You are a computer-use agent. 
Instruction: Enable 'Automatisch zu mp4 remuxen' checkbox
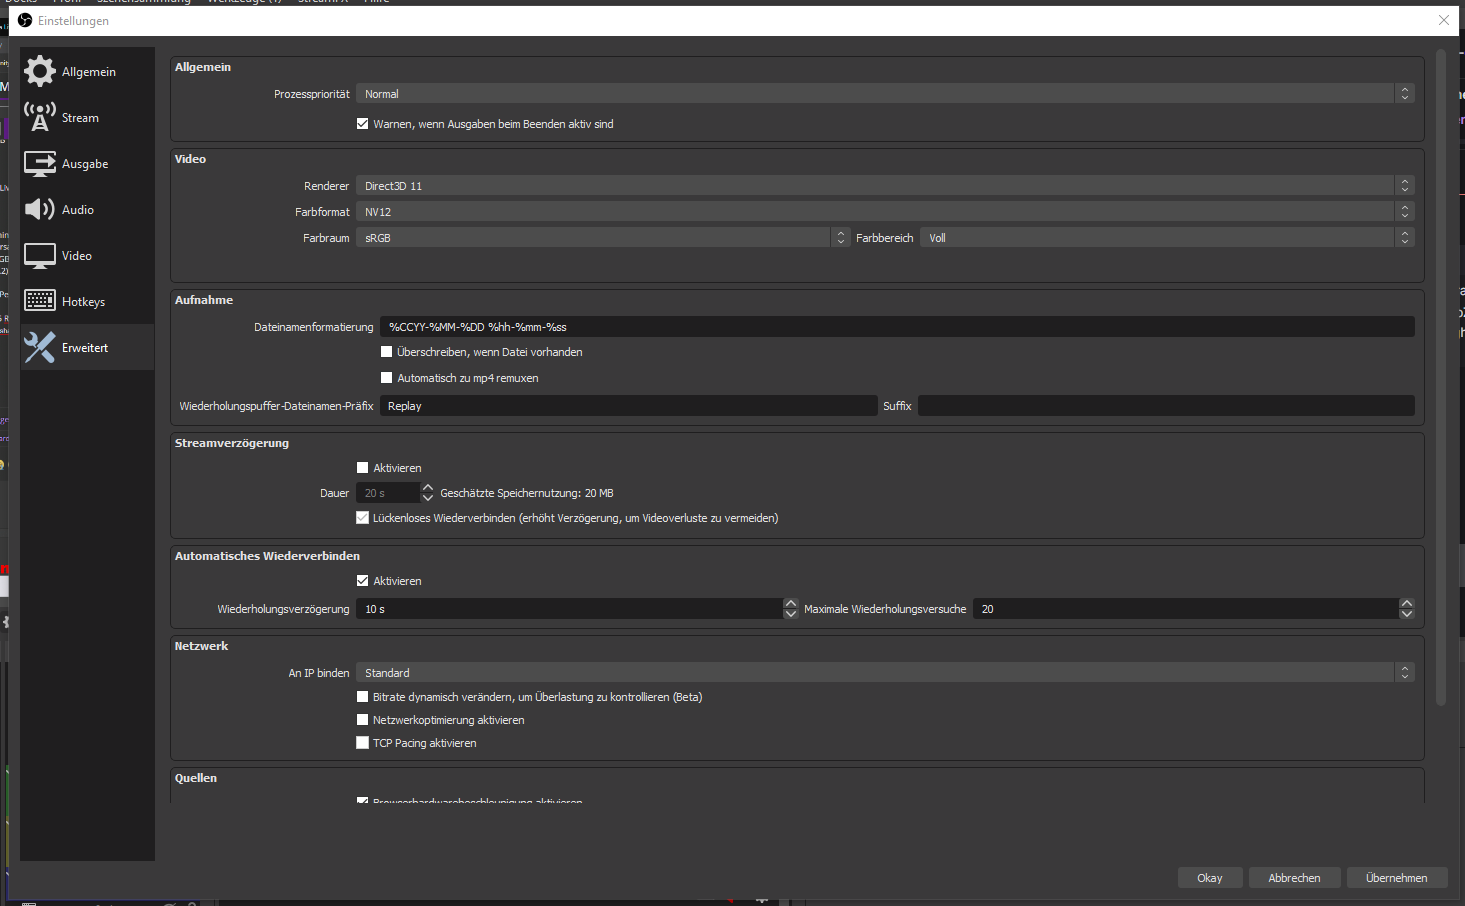[x=387, y=378]
